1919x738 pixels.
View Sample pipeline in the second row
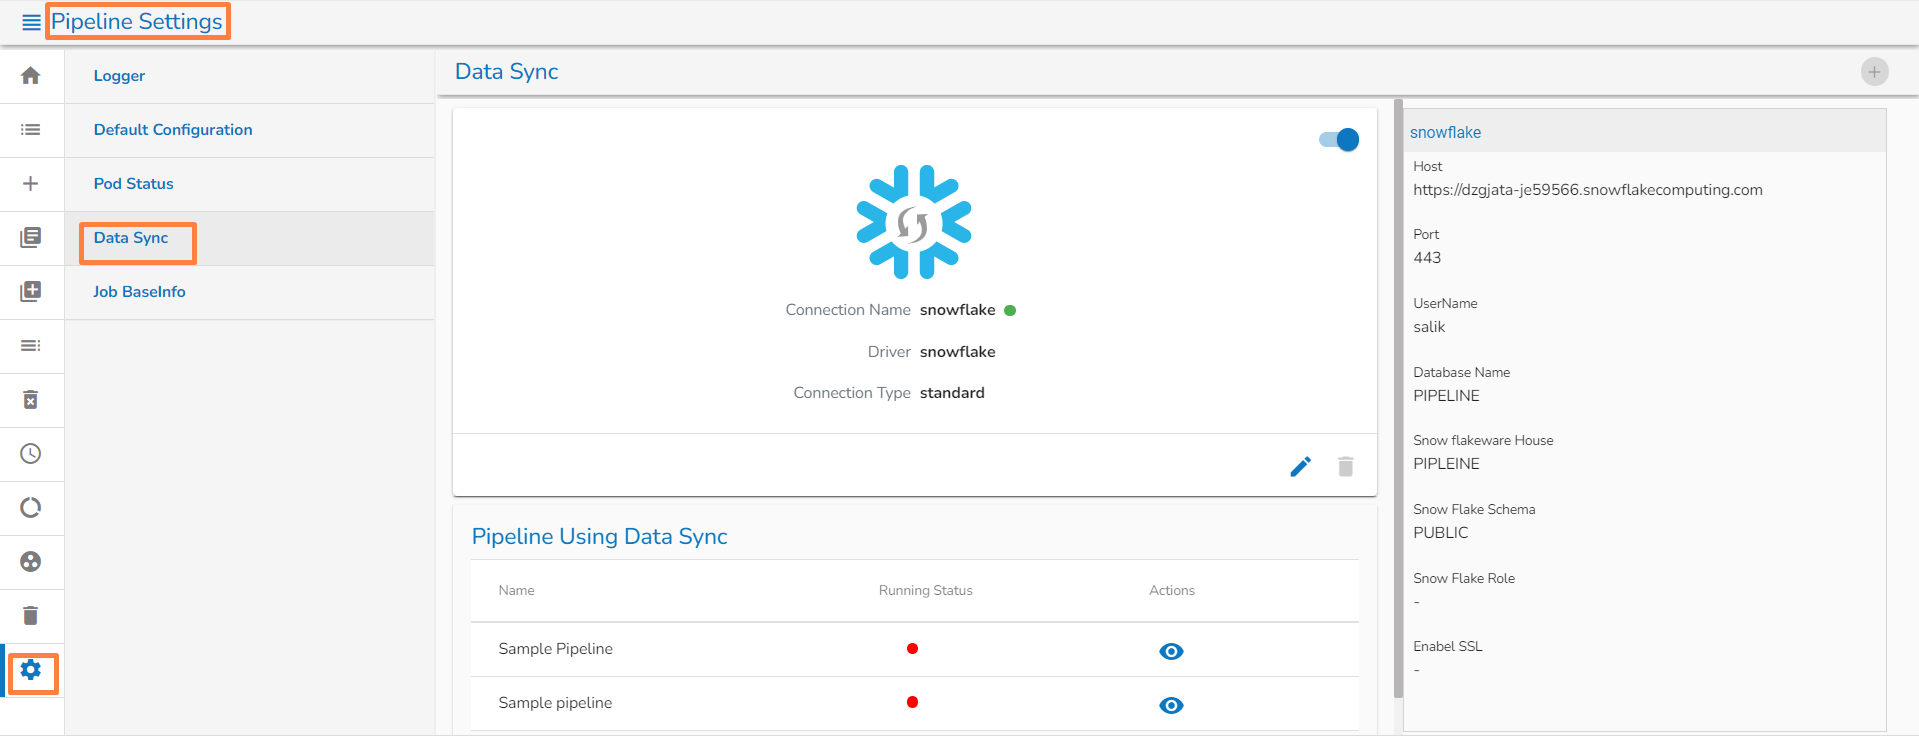1171,706
